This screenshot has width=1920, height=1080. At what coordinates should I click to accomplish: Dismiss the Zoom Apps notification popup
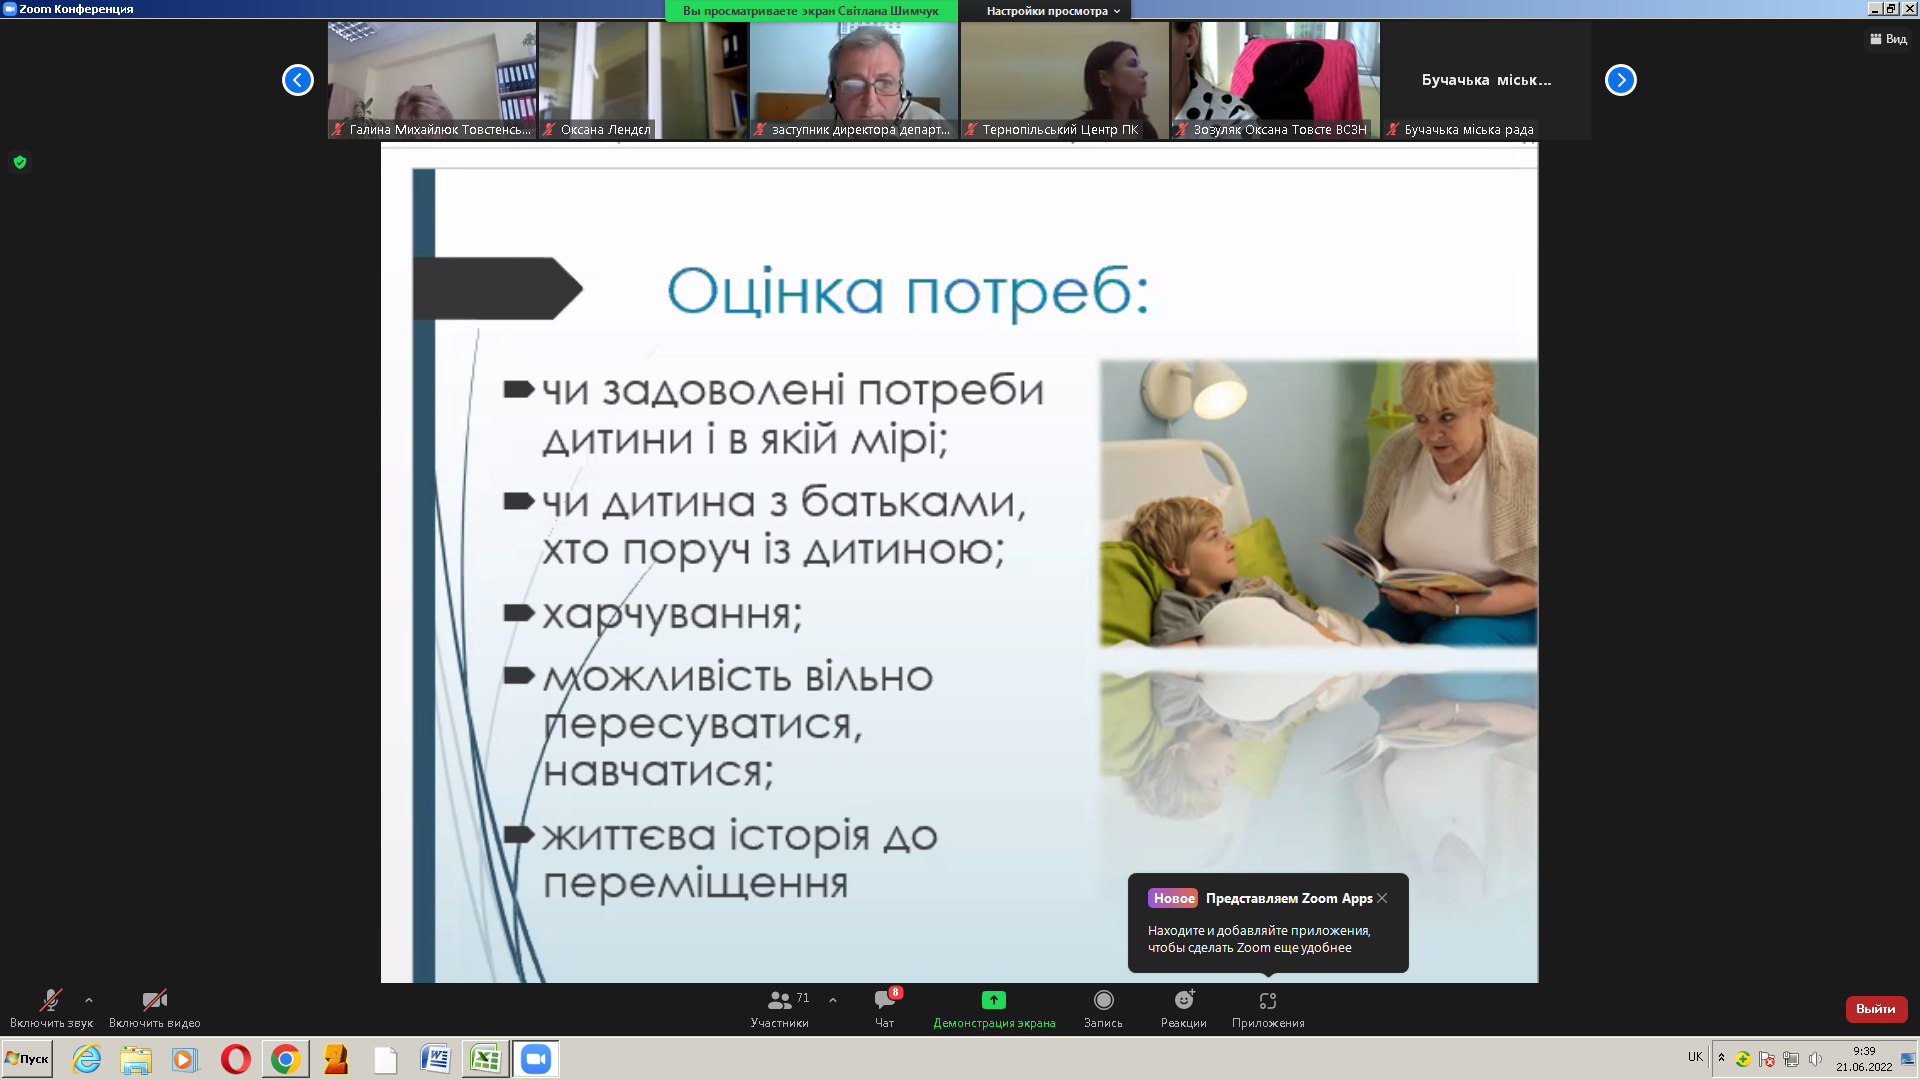(x=1382, y=898)
